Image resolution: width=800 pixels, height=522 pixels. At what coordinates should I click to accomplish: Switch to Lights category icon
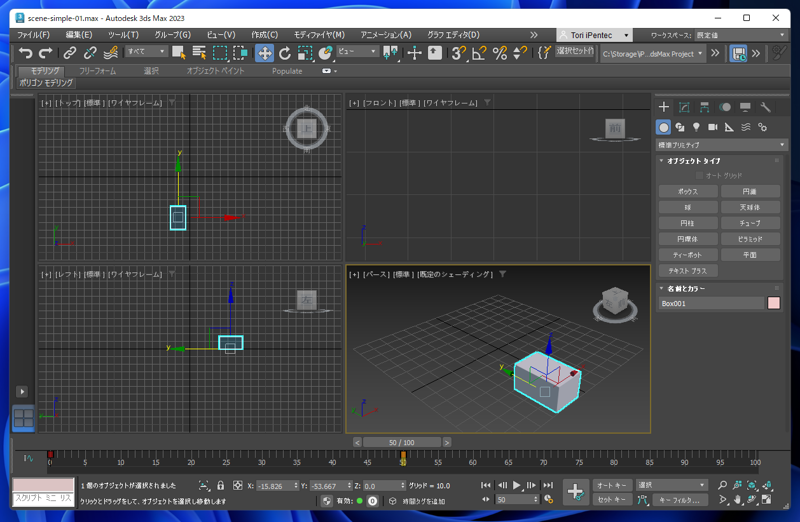coord(696,127)
